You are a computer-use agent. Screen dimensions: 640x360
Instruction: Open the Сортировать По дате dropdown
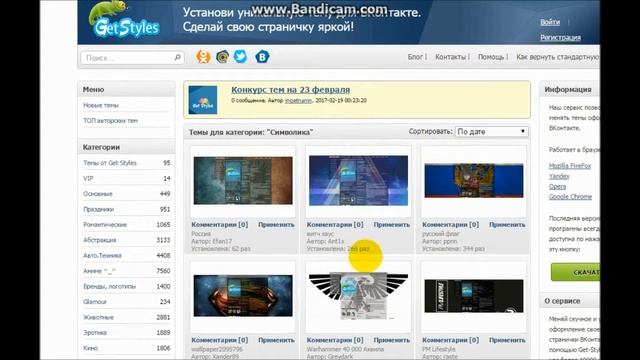(x=491, y=132)
